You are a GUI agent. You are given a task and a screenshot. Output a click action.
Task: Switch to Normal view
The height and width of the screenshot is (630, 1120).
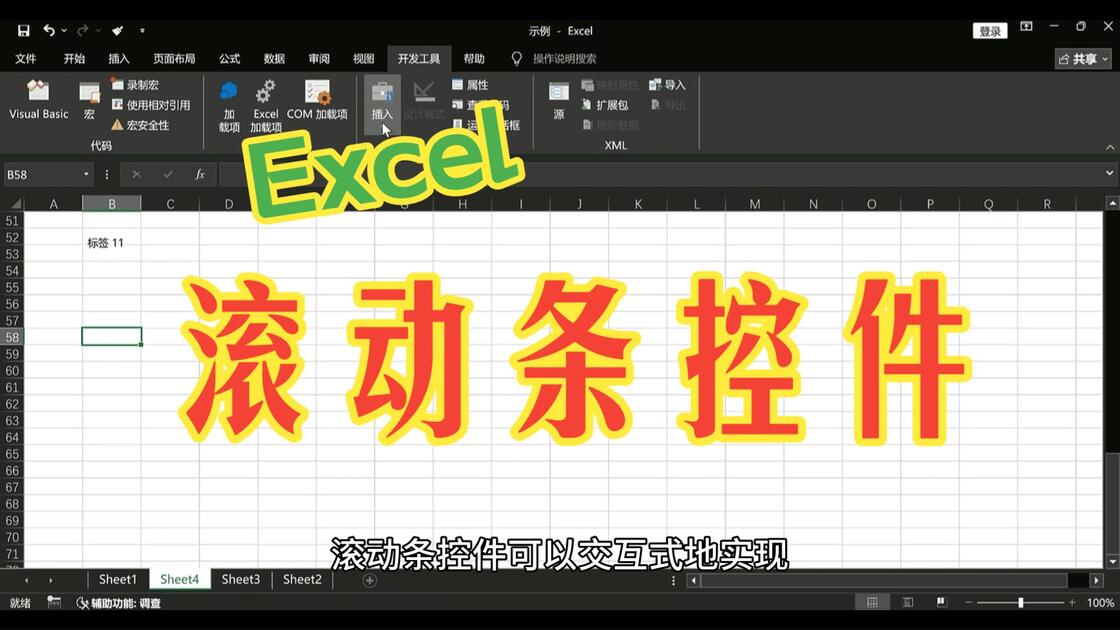coord(872,602)
